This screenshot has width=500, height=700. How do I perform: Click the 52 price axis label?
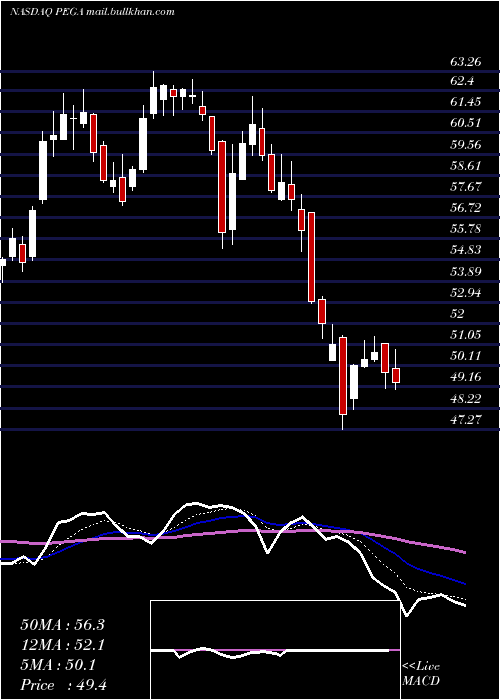[458, 314]
